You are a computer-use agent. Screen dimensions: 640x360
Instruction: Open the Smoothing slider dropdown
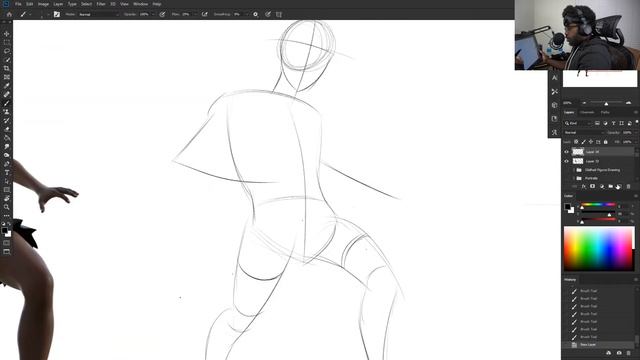click(x=247, y=14)
